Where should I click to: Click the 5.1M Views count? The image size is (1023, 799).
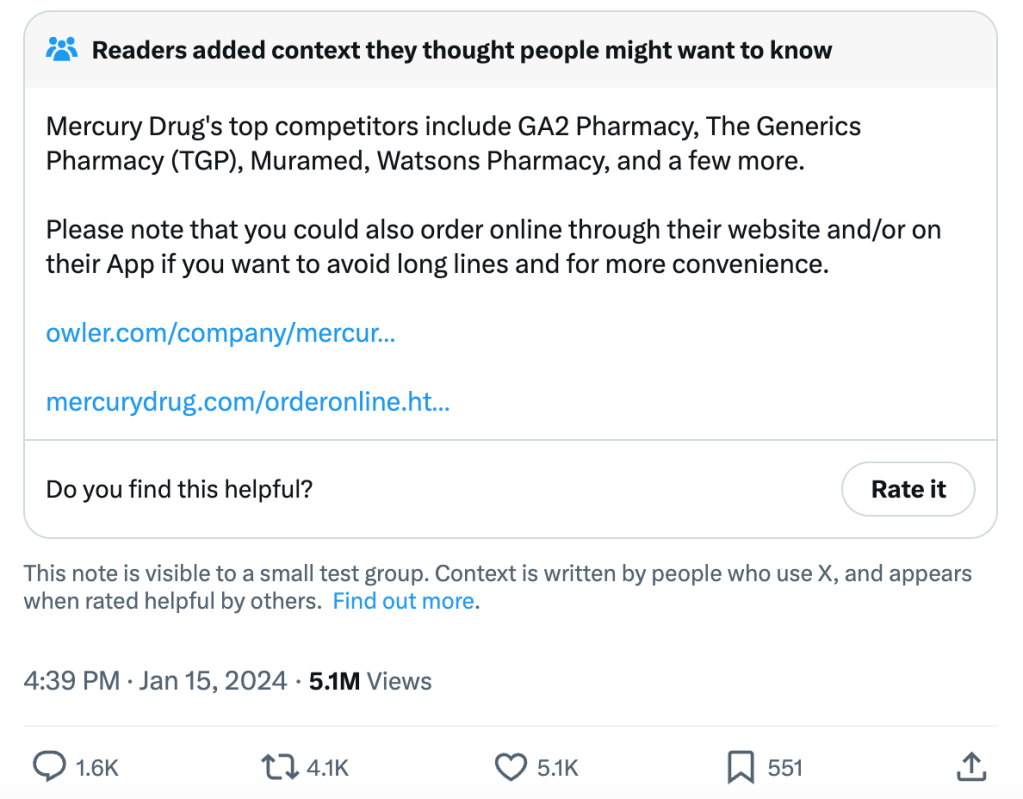click(370, 681)
